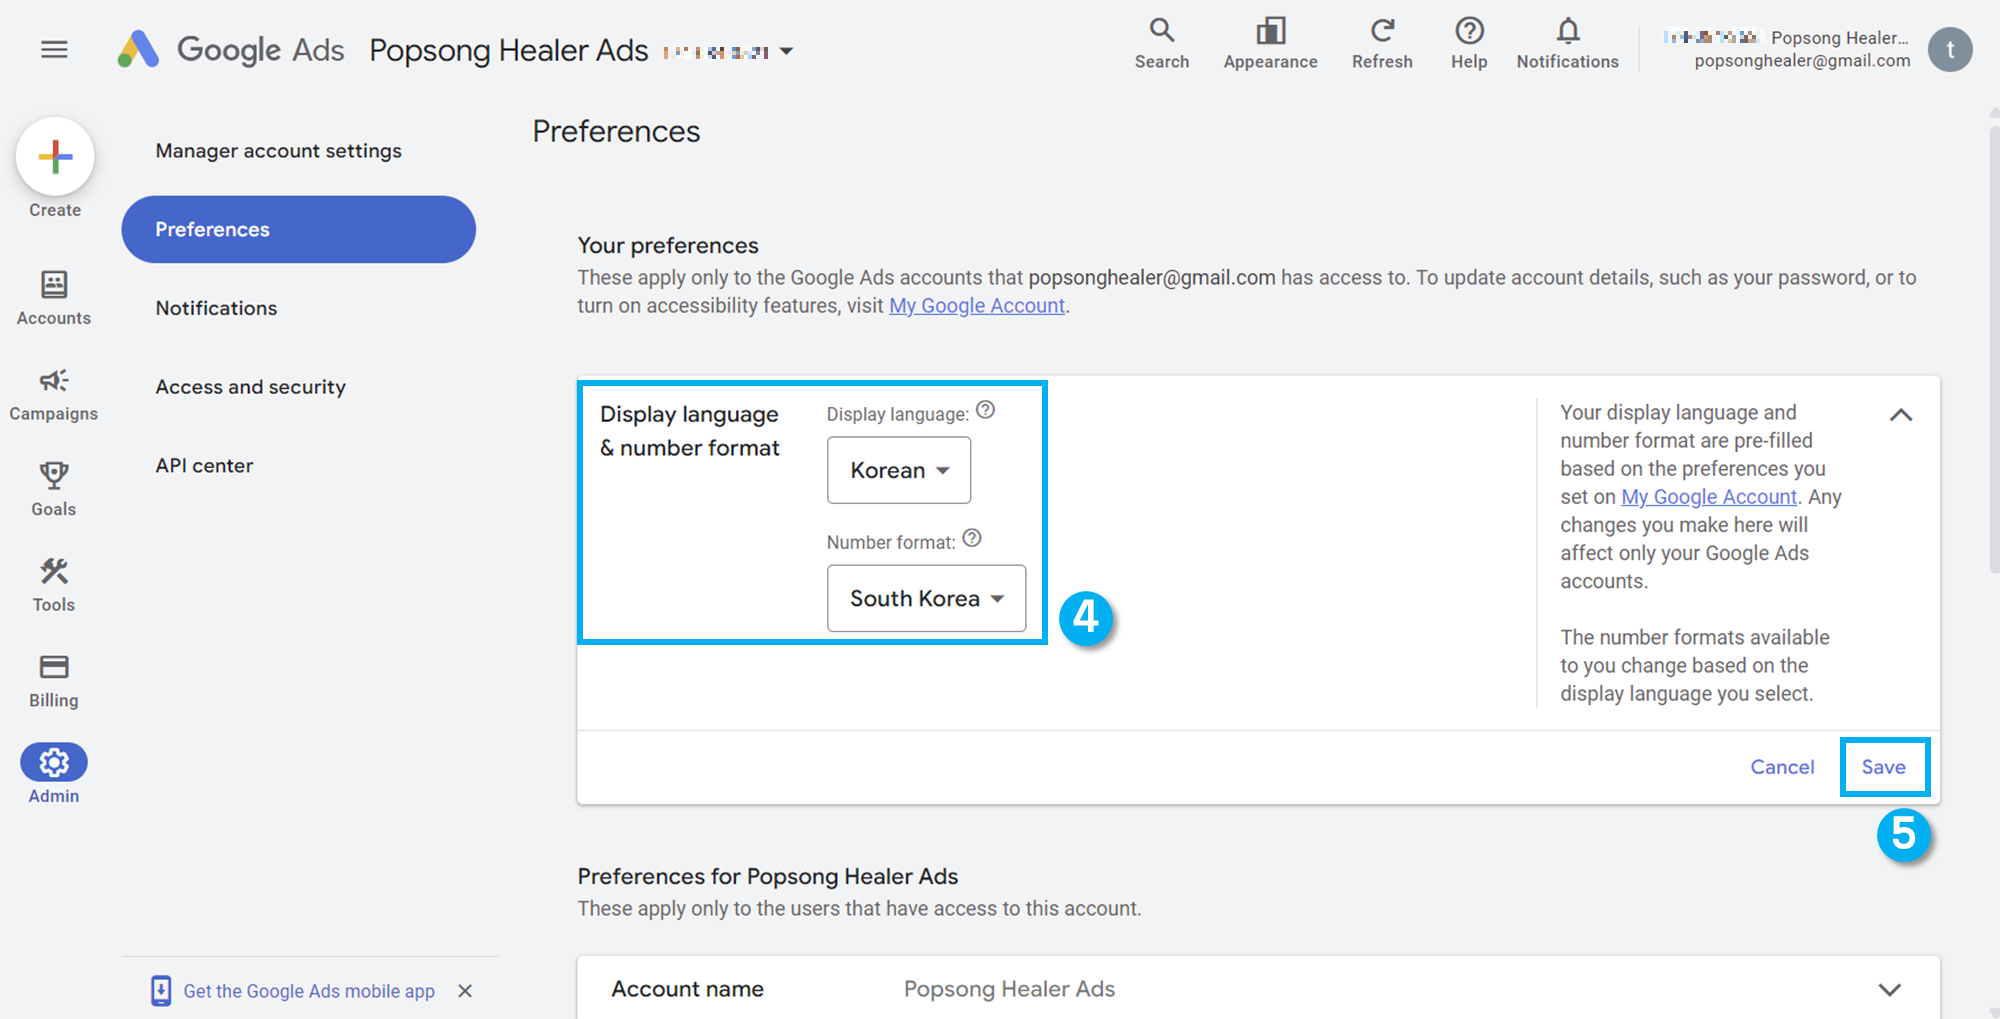Click the Create plus button

[x=55, y=157]
